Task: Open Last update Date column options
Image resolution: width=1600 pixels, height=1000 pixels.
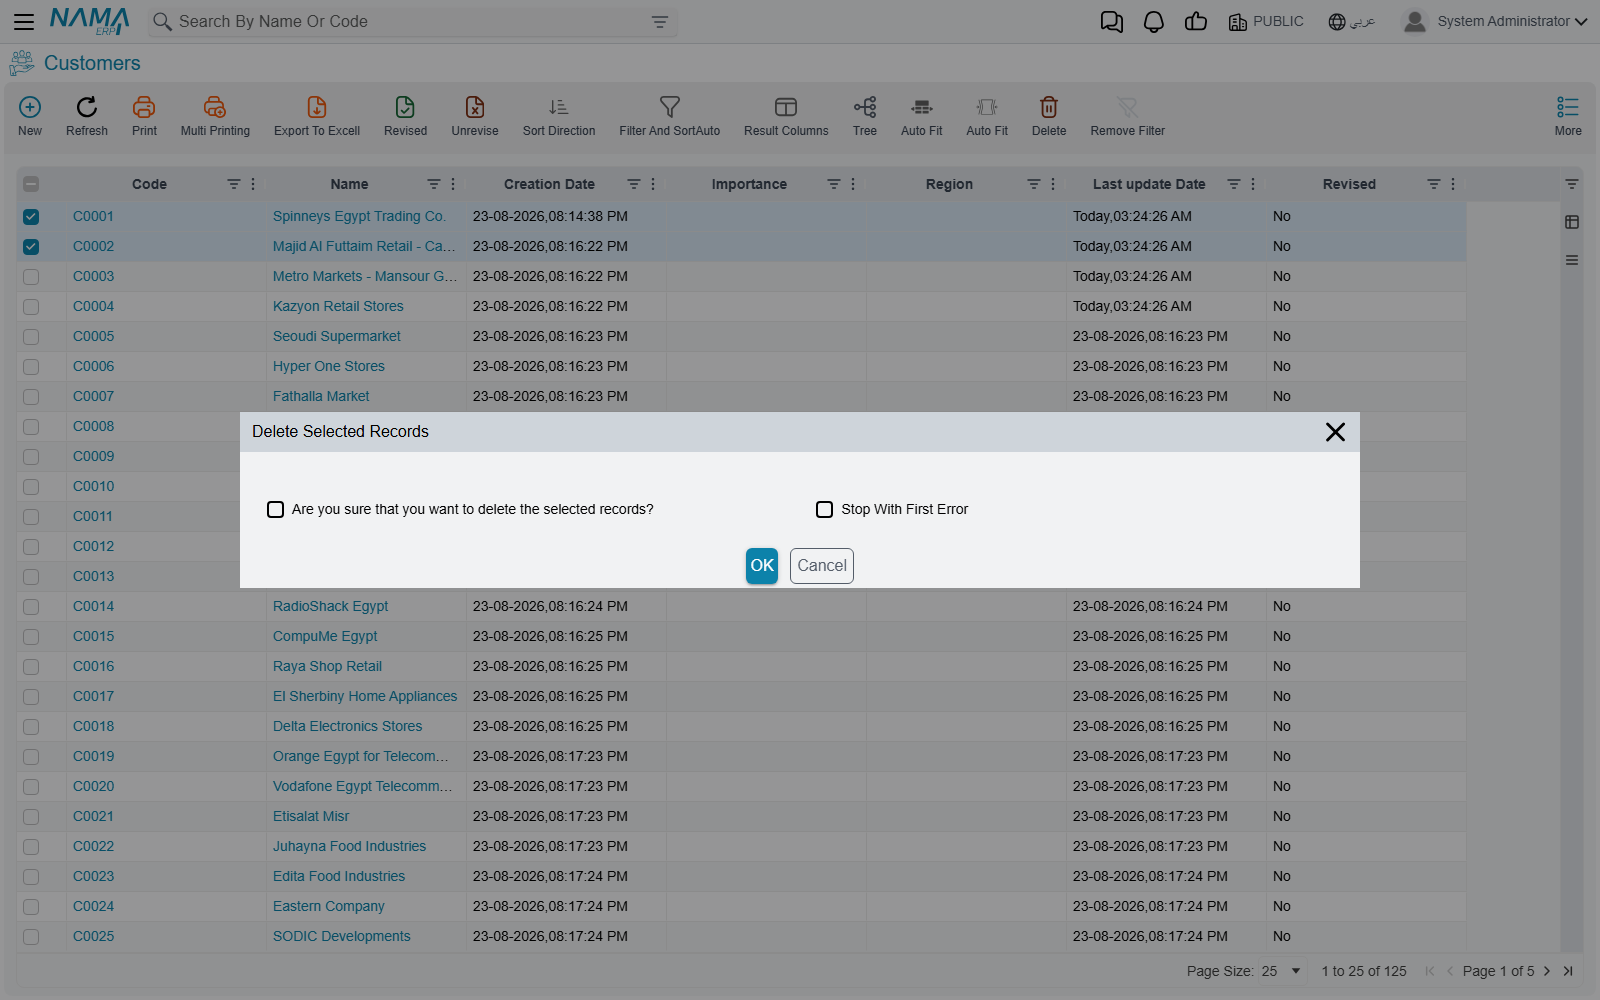Action: point(1253,184)
